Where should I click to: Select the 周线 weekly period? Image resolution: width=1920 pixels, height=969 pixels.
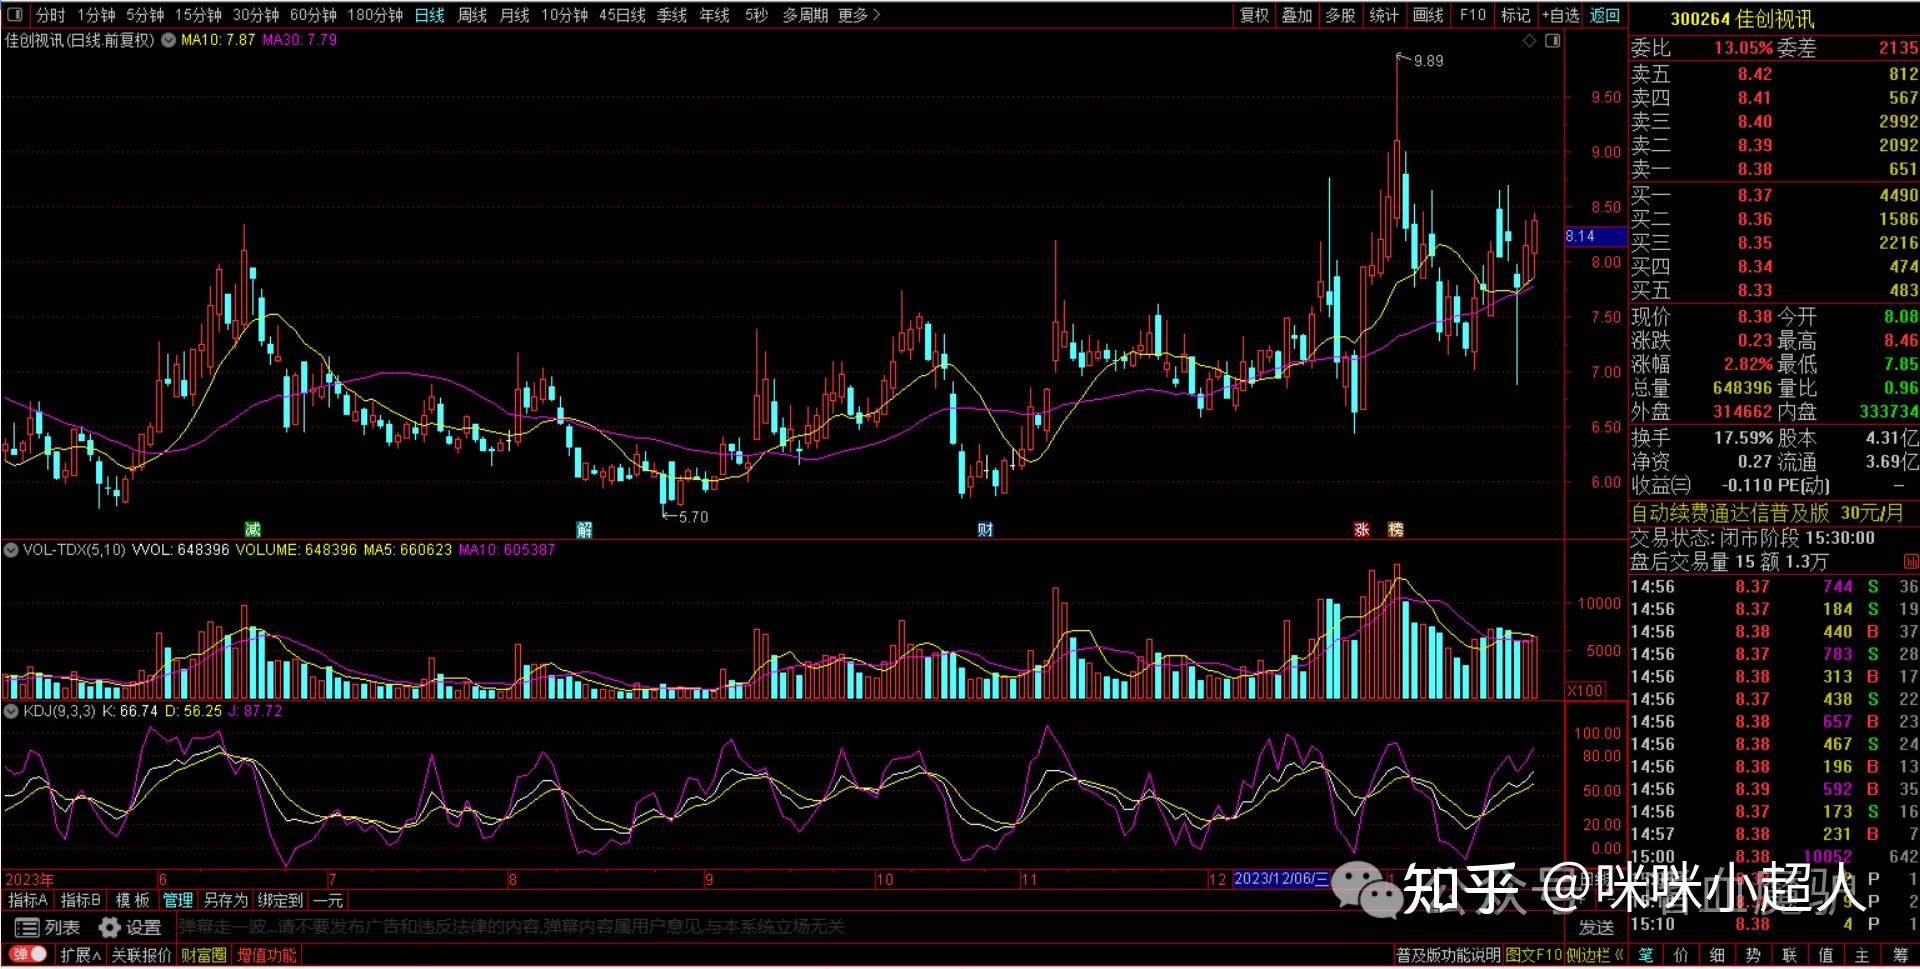(x=472, y=15)
